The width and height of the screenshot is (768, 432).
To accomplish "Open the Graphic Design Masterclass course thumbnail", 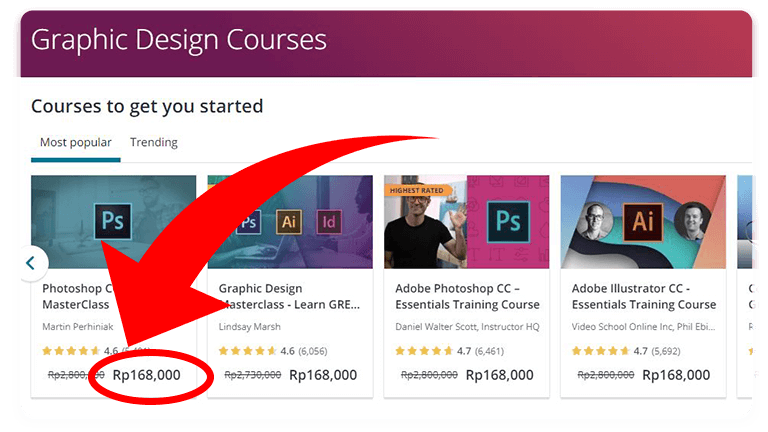I will (290, 222).
